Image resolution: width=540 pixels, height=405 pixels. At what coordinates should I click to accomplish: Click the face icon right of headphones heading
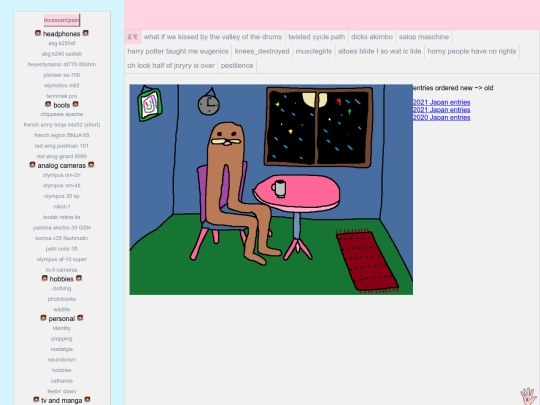click(85, 33)
